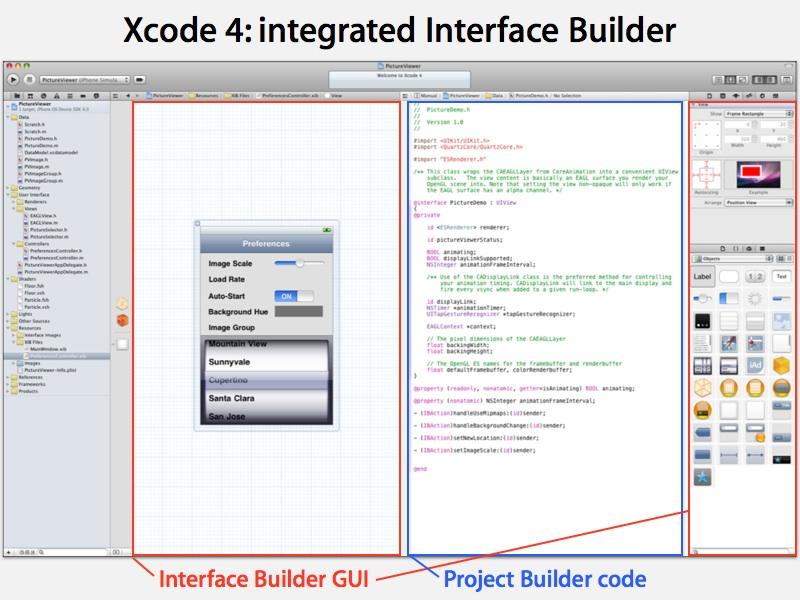
Task: Click PreferencesController.xib in jump bar
Action: point(287,96)
